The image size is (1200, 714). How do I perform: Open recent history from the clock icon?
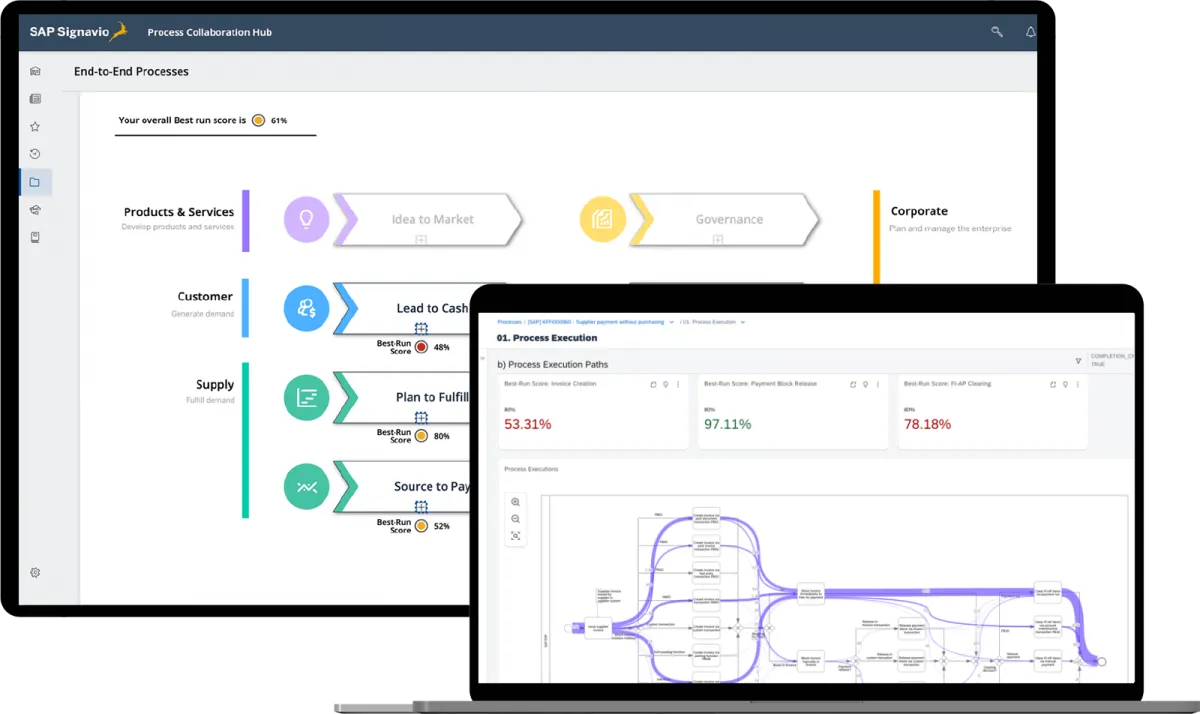tap(35, 154)
